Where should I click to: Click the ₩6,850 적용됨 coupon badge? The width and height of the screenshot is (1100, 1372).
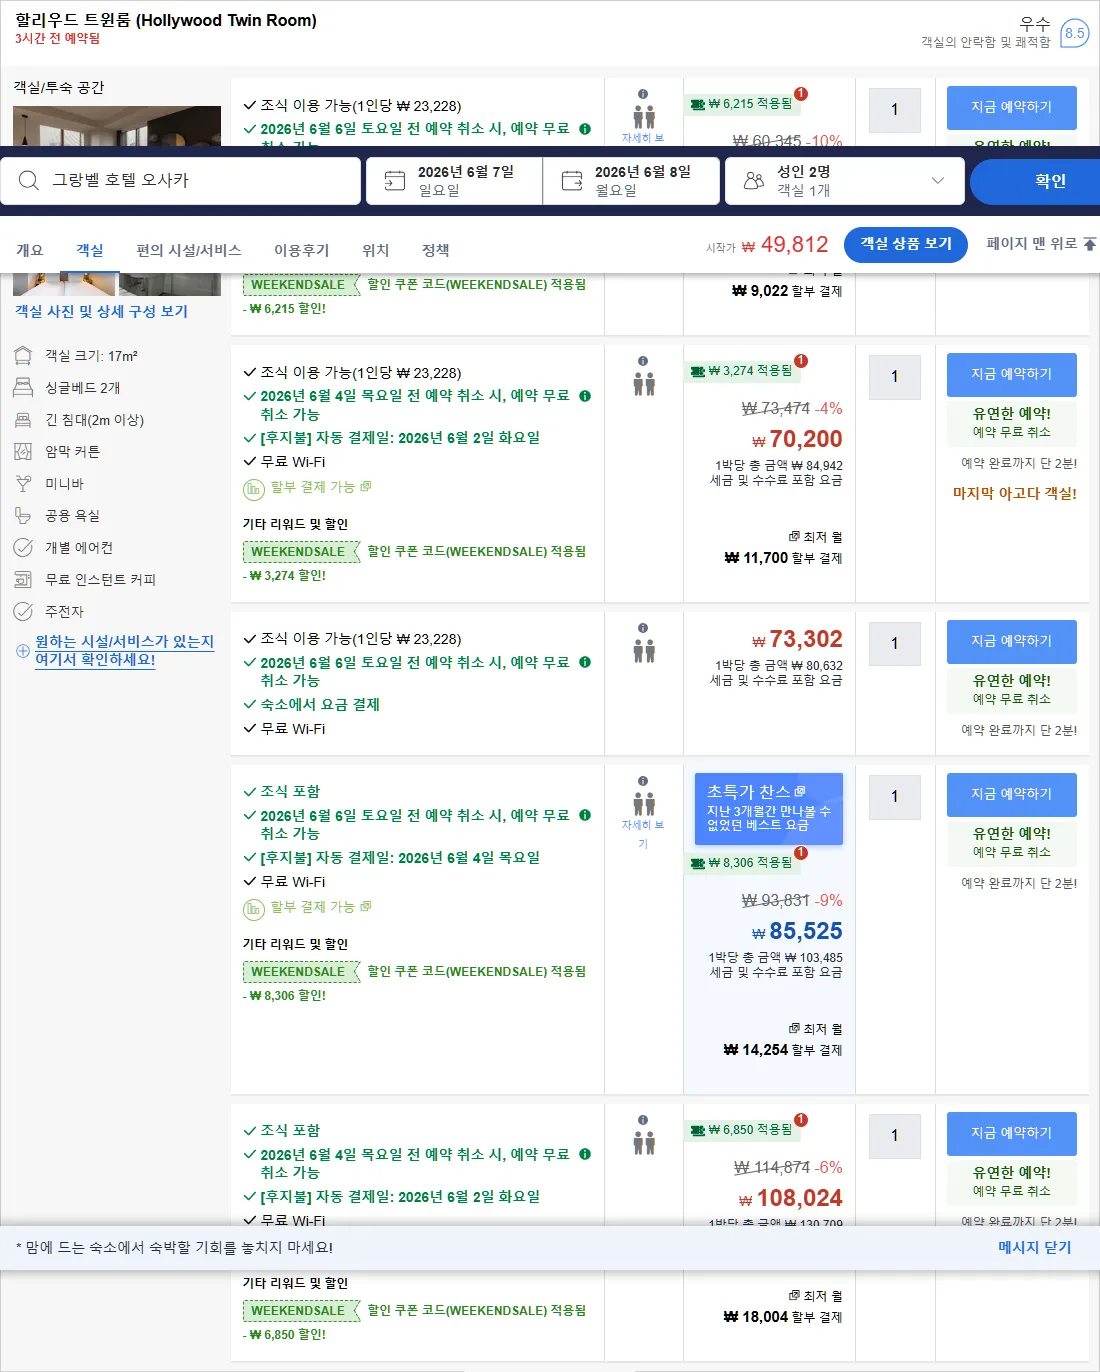743,1130
